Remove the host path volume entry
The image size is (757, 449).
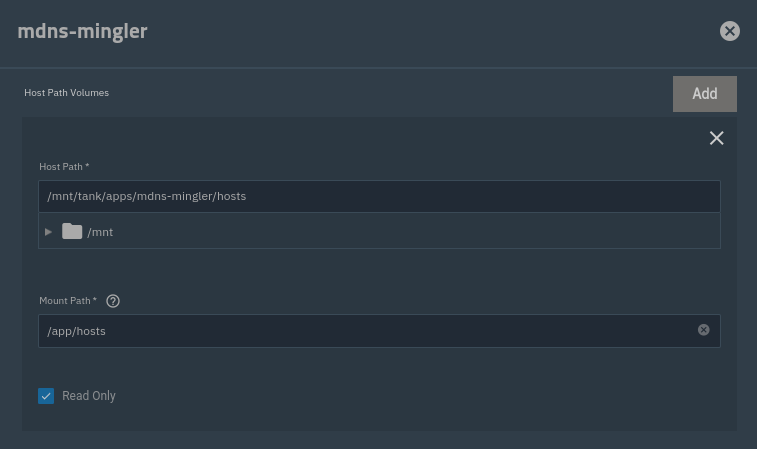[x=716, y=138]
